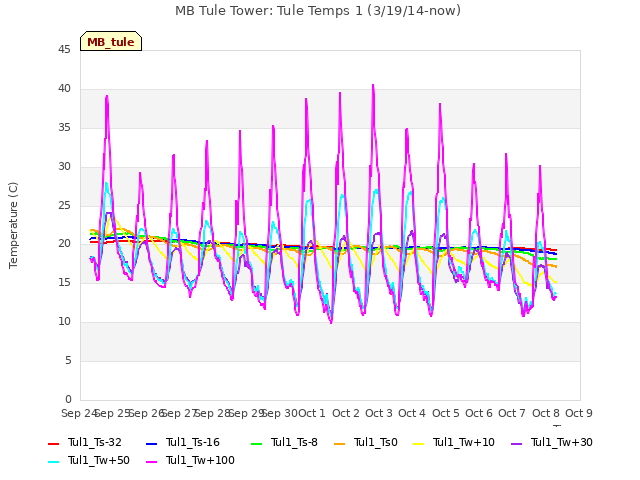Click the Tul1_Tw+100 legend label
Viewport: 640px width, 480px height.
pos(200,460)
